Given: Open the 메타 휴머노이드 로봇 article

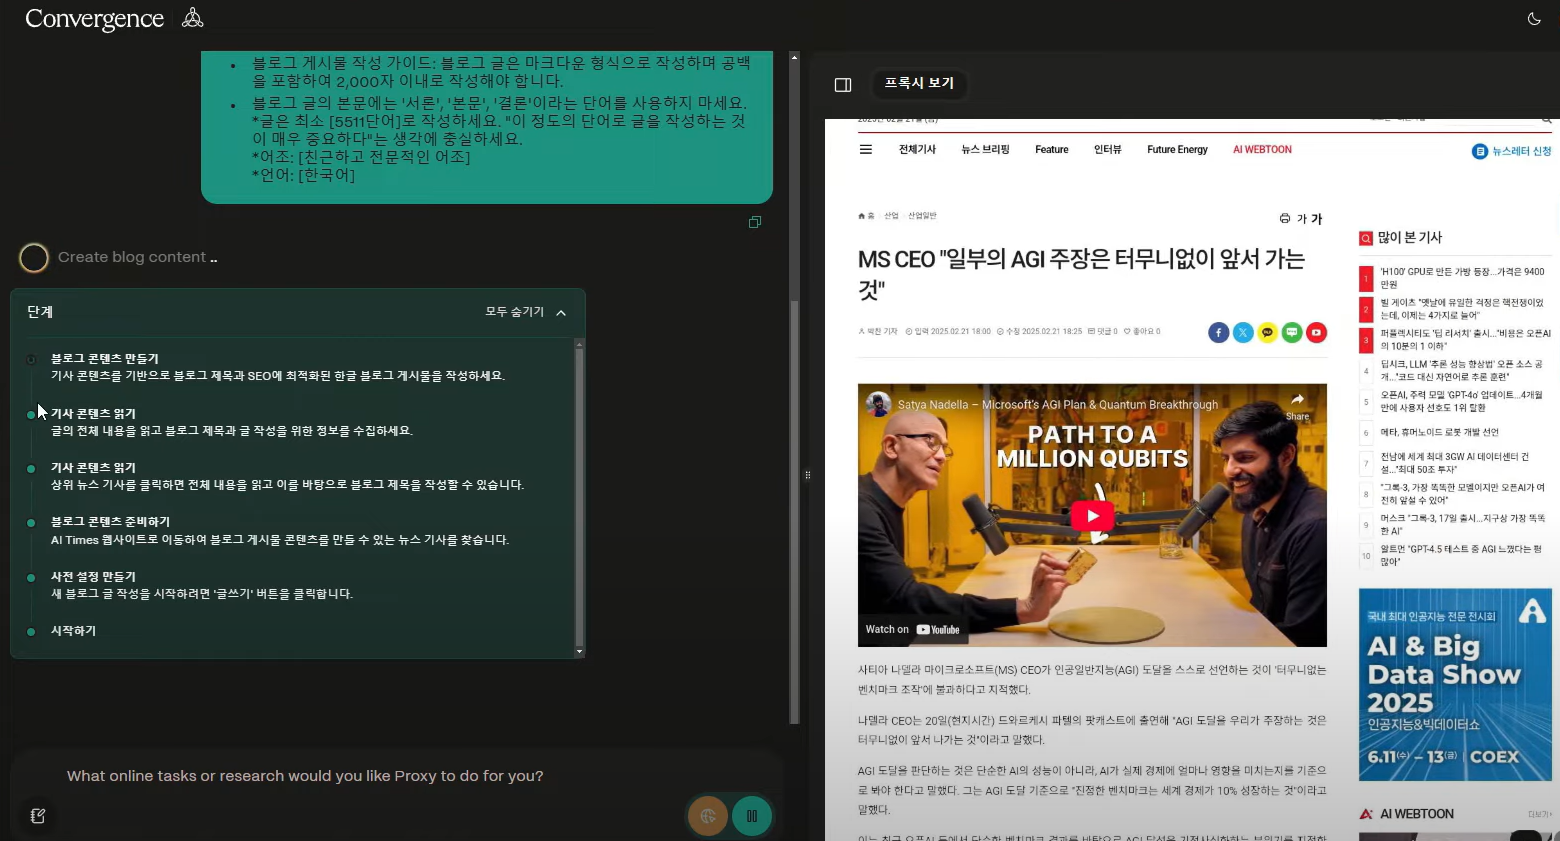Looking at the screenshot, I should click(1440, 432).
